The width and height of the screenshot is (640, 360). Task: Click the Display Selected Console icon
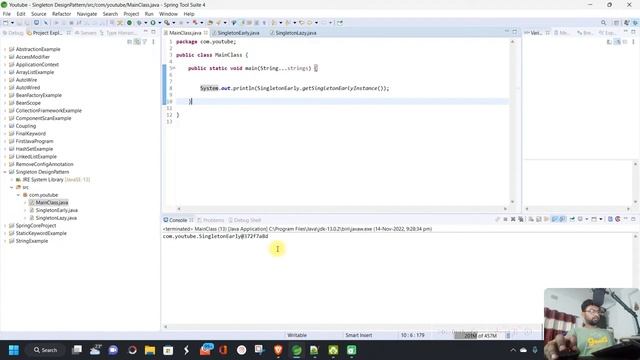point(580,220)
